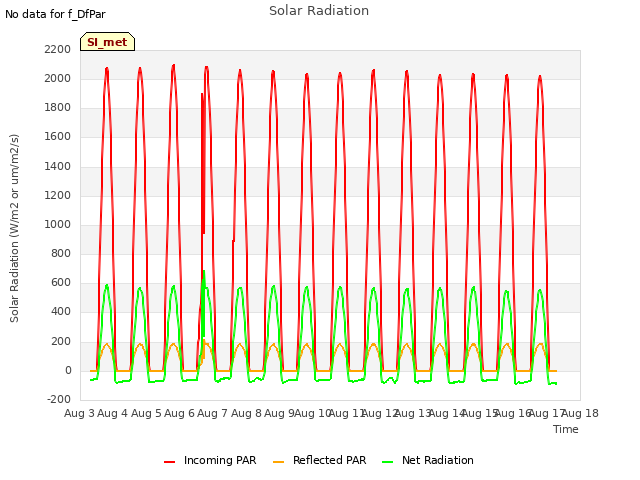Click the Solar Radiation y-axis label
Screen dimensions: 640x480
pyautogui.click(x=14, y=228)
